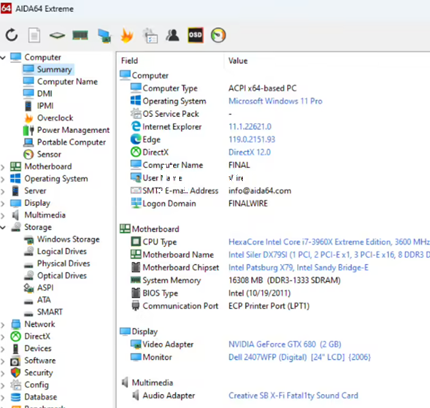This screenshot has height=408, width=430.
Task: Click the Internet Explorer version 11.1.22621.0 link
Action: coord(250,127)
